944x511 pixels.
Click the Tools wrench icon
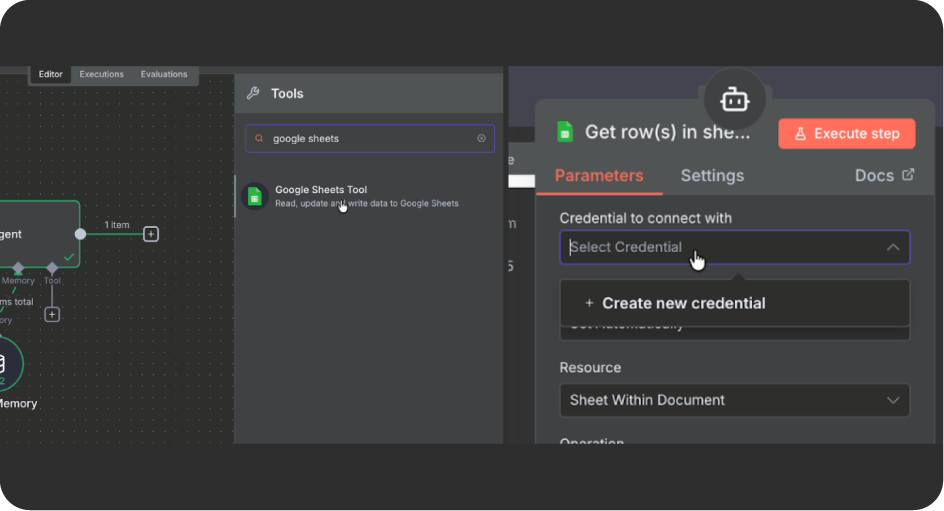253,93
